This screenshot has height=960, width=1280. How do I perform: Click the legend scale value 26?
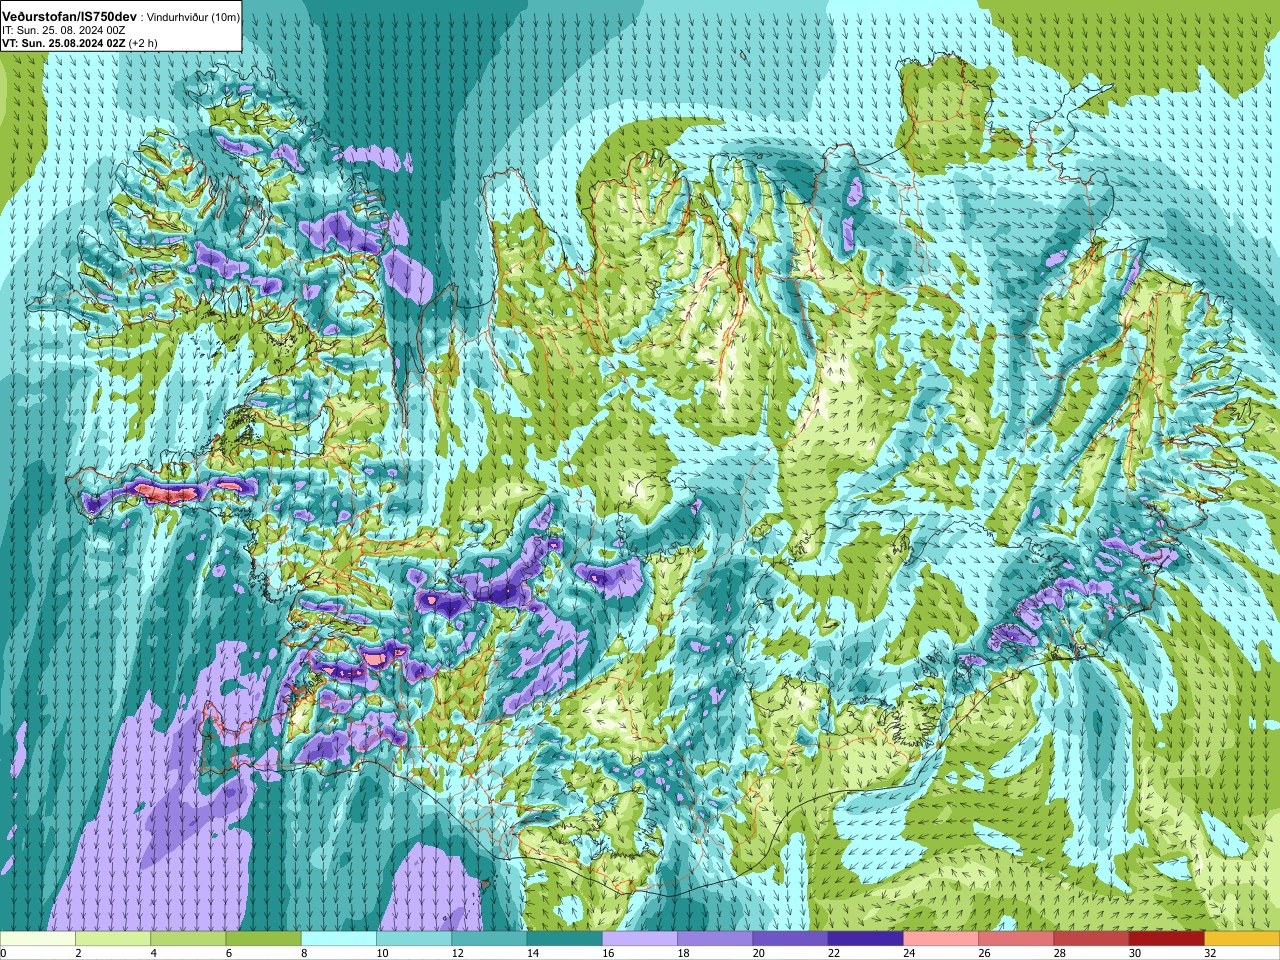(x=984, y=953)
